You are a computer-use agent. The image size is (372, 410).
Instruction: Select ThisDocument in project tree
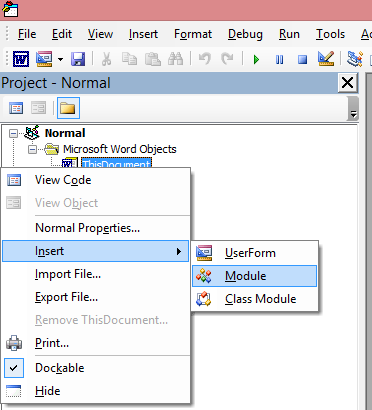116,163
